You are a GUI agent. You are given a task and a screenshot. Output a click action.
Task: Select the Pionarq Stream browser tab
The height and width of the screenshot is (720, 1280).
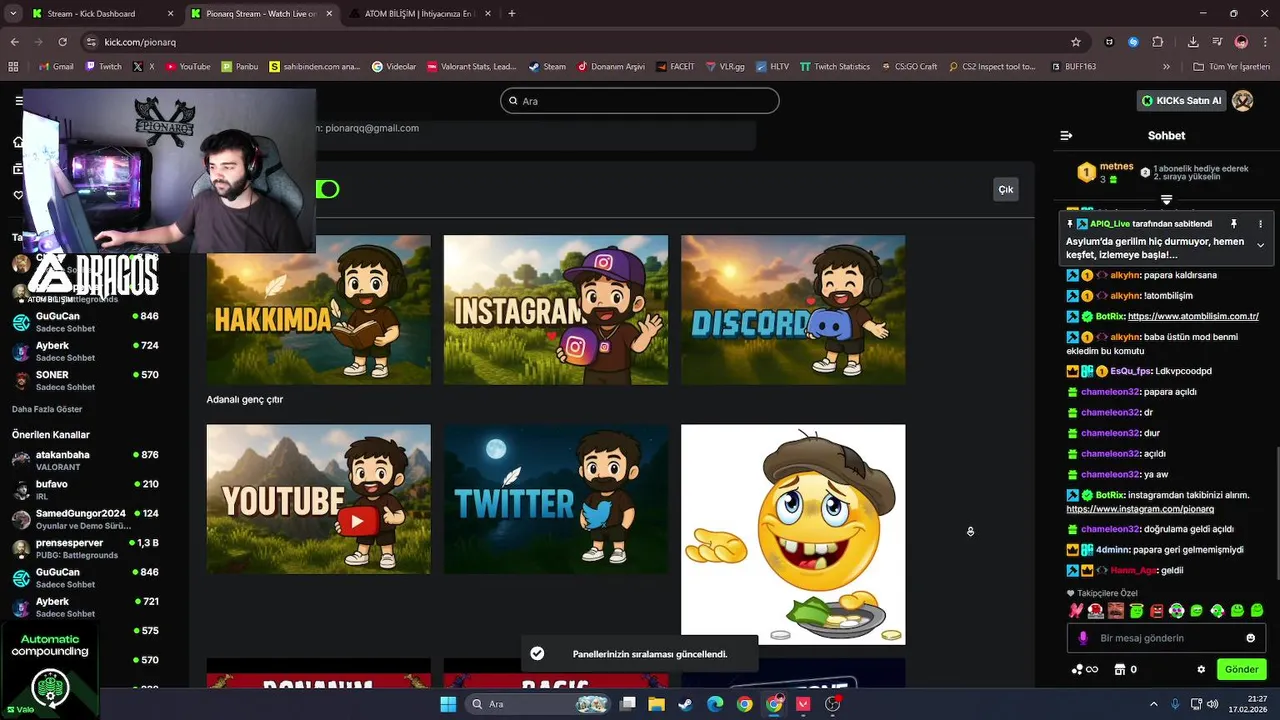pyautogui.click(x=260, y=14)
